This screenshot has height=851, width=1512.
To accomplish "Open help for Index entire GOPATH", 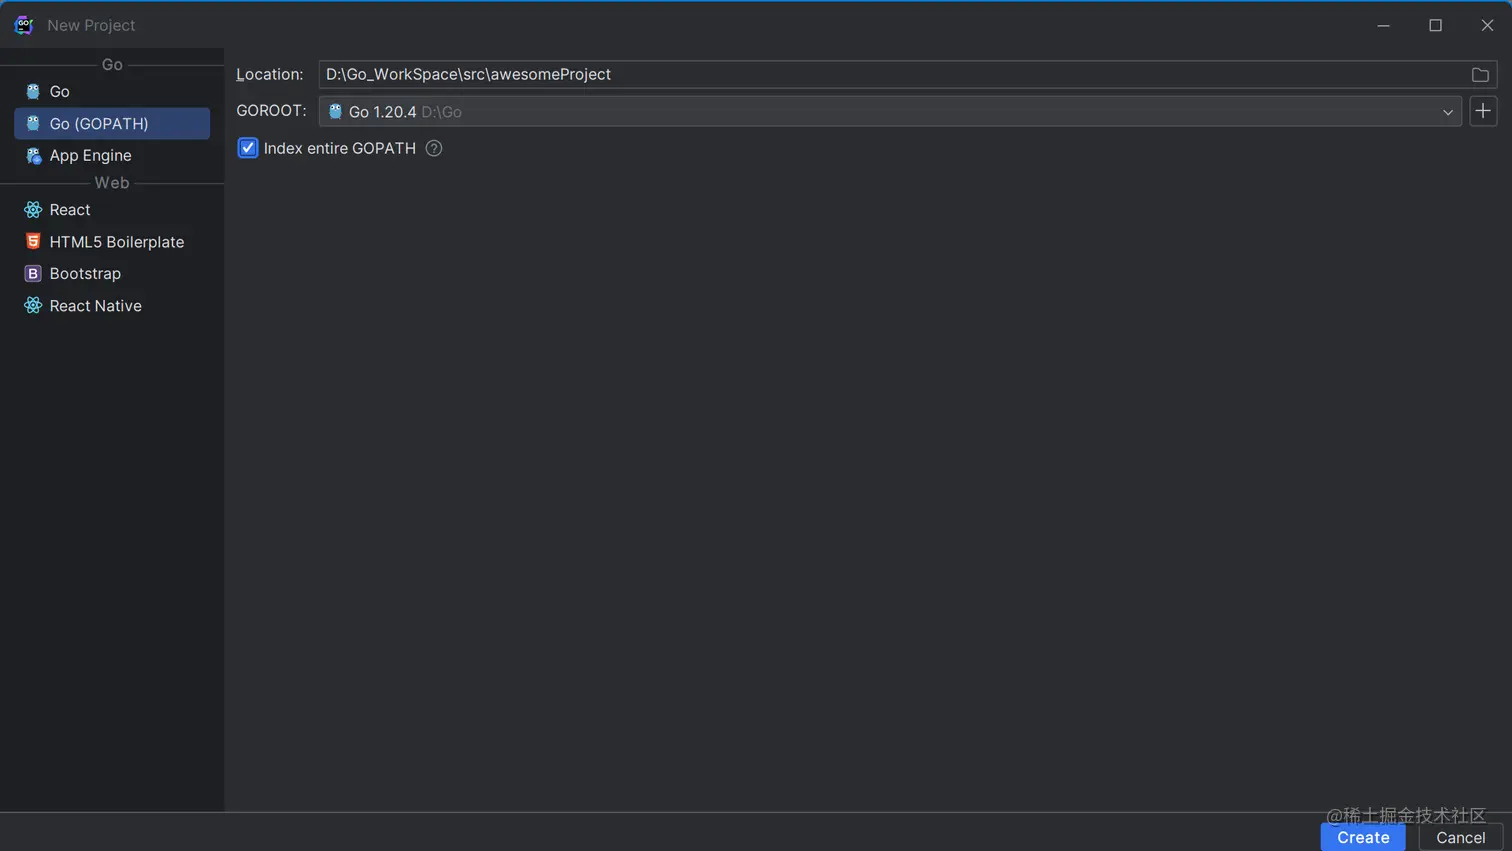I will tap(434, 148).
